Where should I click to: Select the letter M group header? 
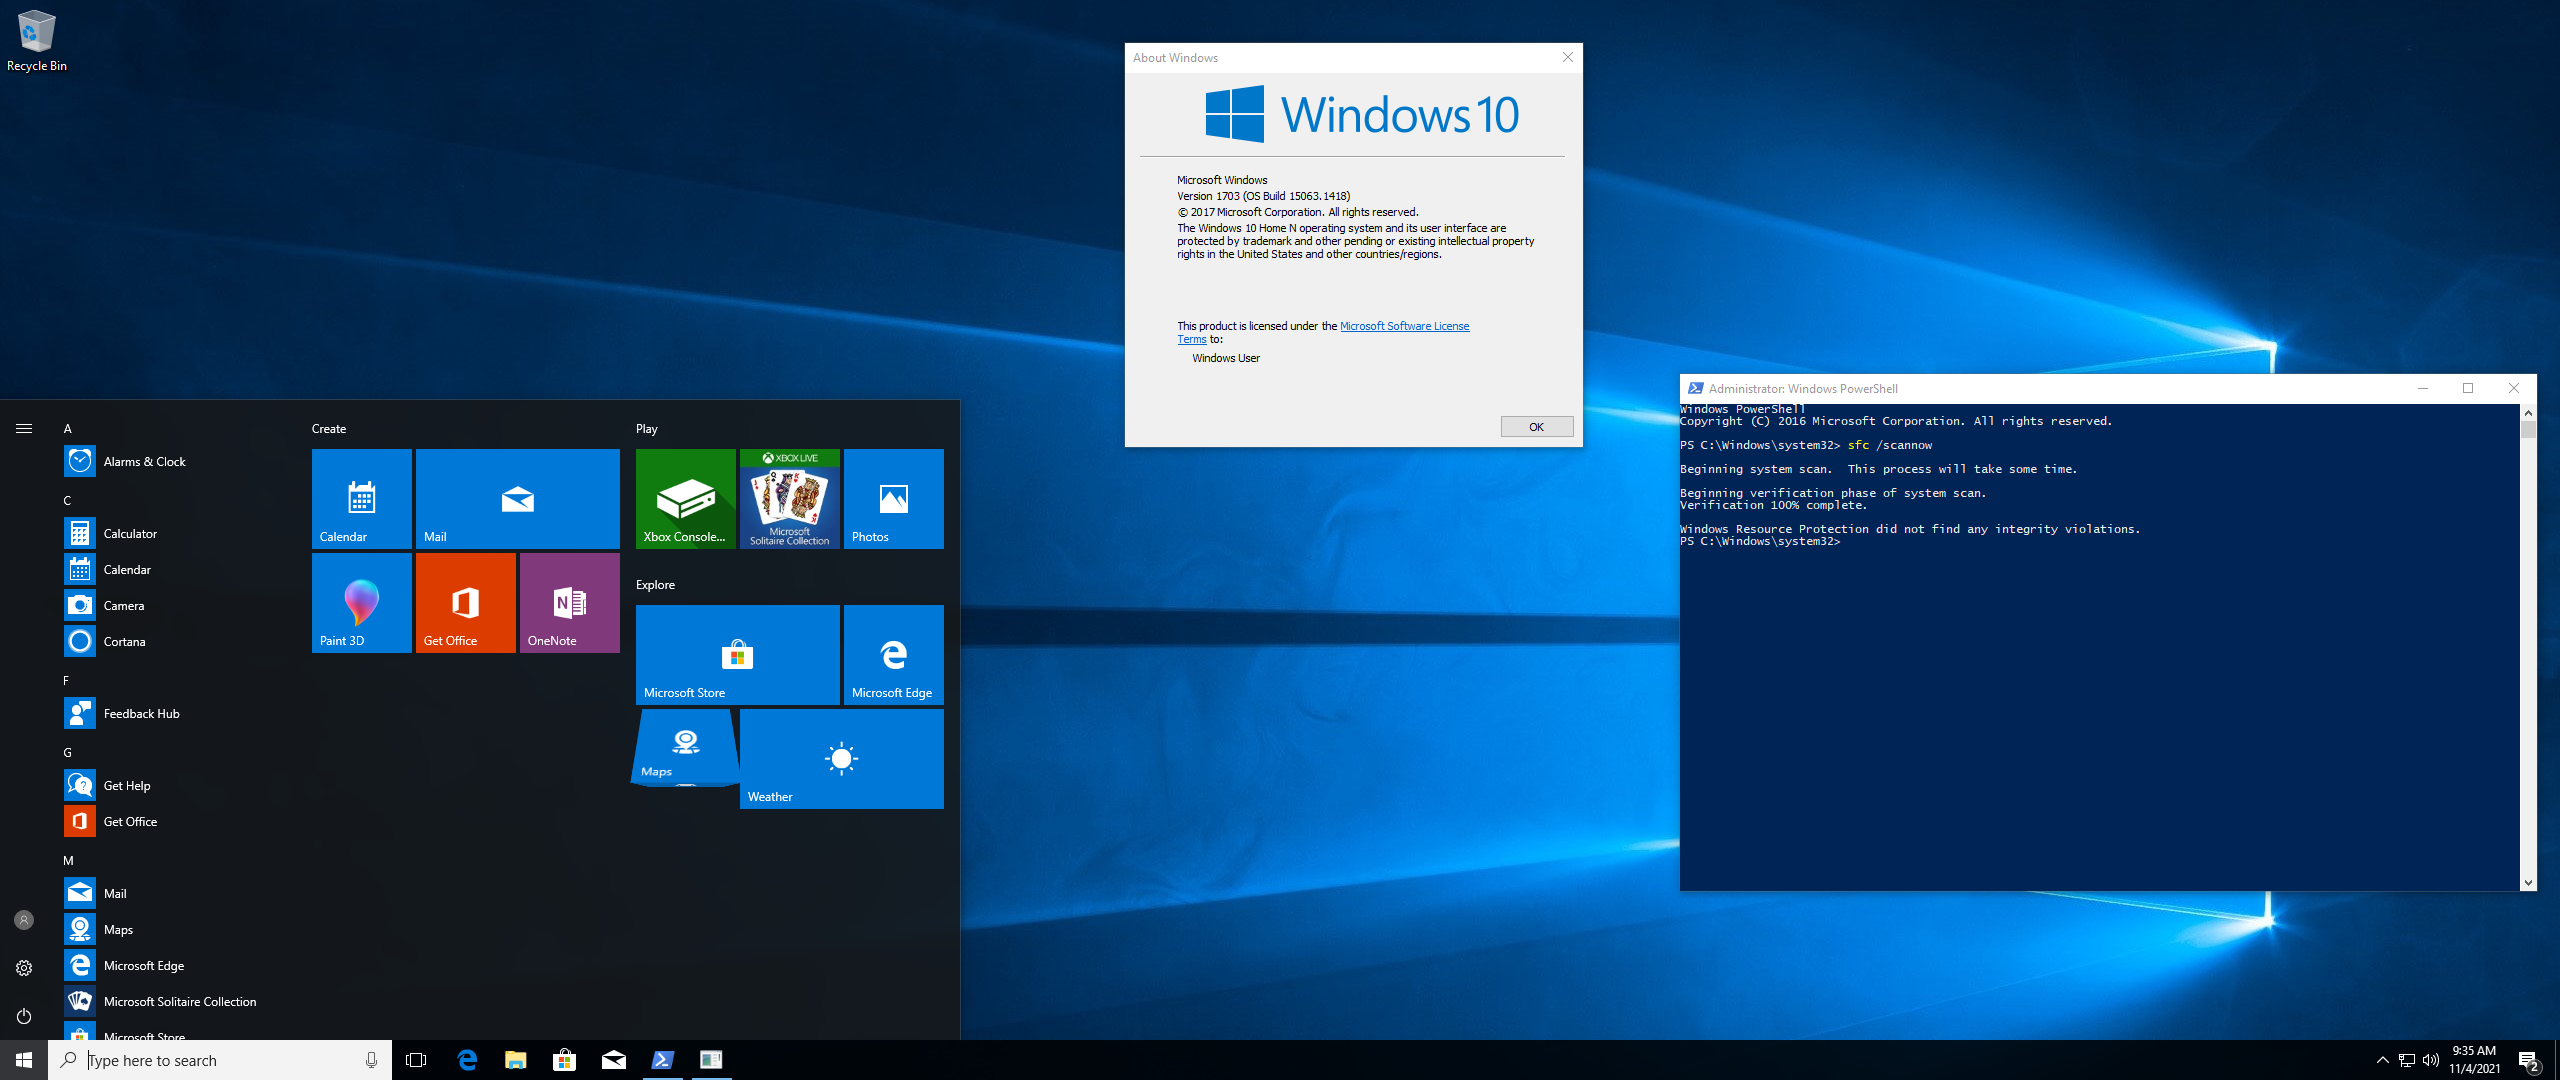pos(69,861)
